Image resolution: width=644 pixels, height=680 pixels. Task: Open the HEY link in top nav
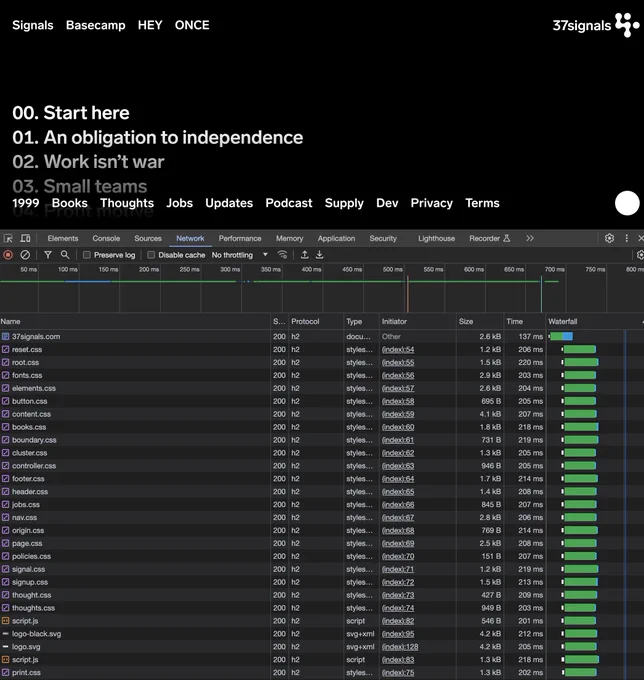point(150,25)
